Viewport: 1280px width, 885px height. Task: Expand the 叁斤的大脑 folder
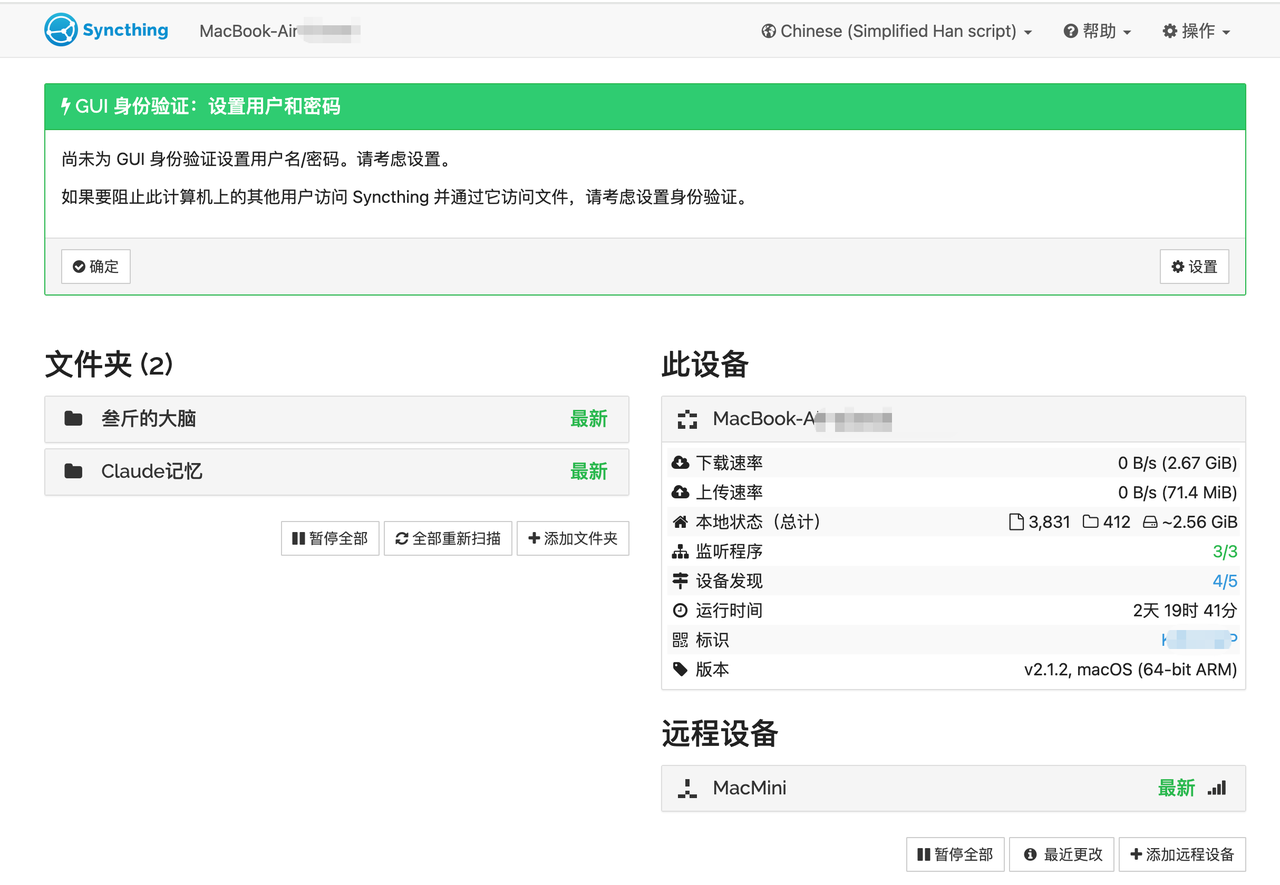337,419
